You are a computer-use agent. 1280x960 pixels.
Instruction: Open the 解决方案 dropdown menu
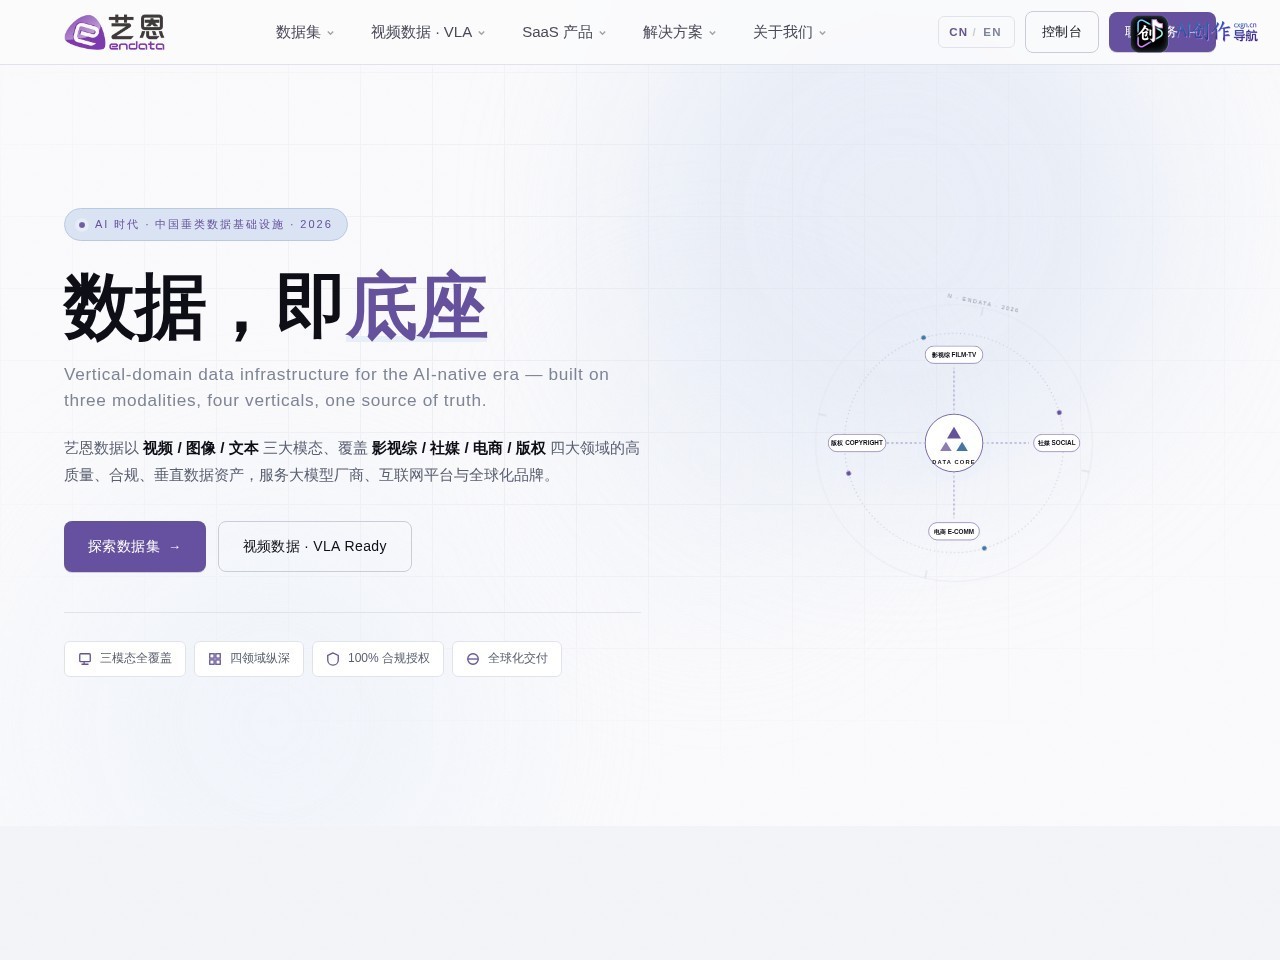[x=679, y=32]
